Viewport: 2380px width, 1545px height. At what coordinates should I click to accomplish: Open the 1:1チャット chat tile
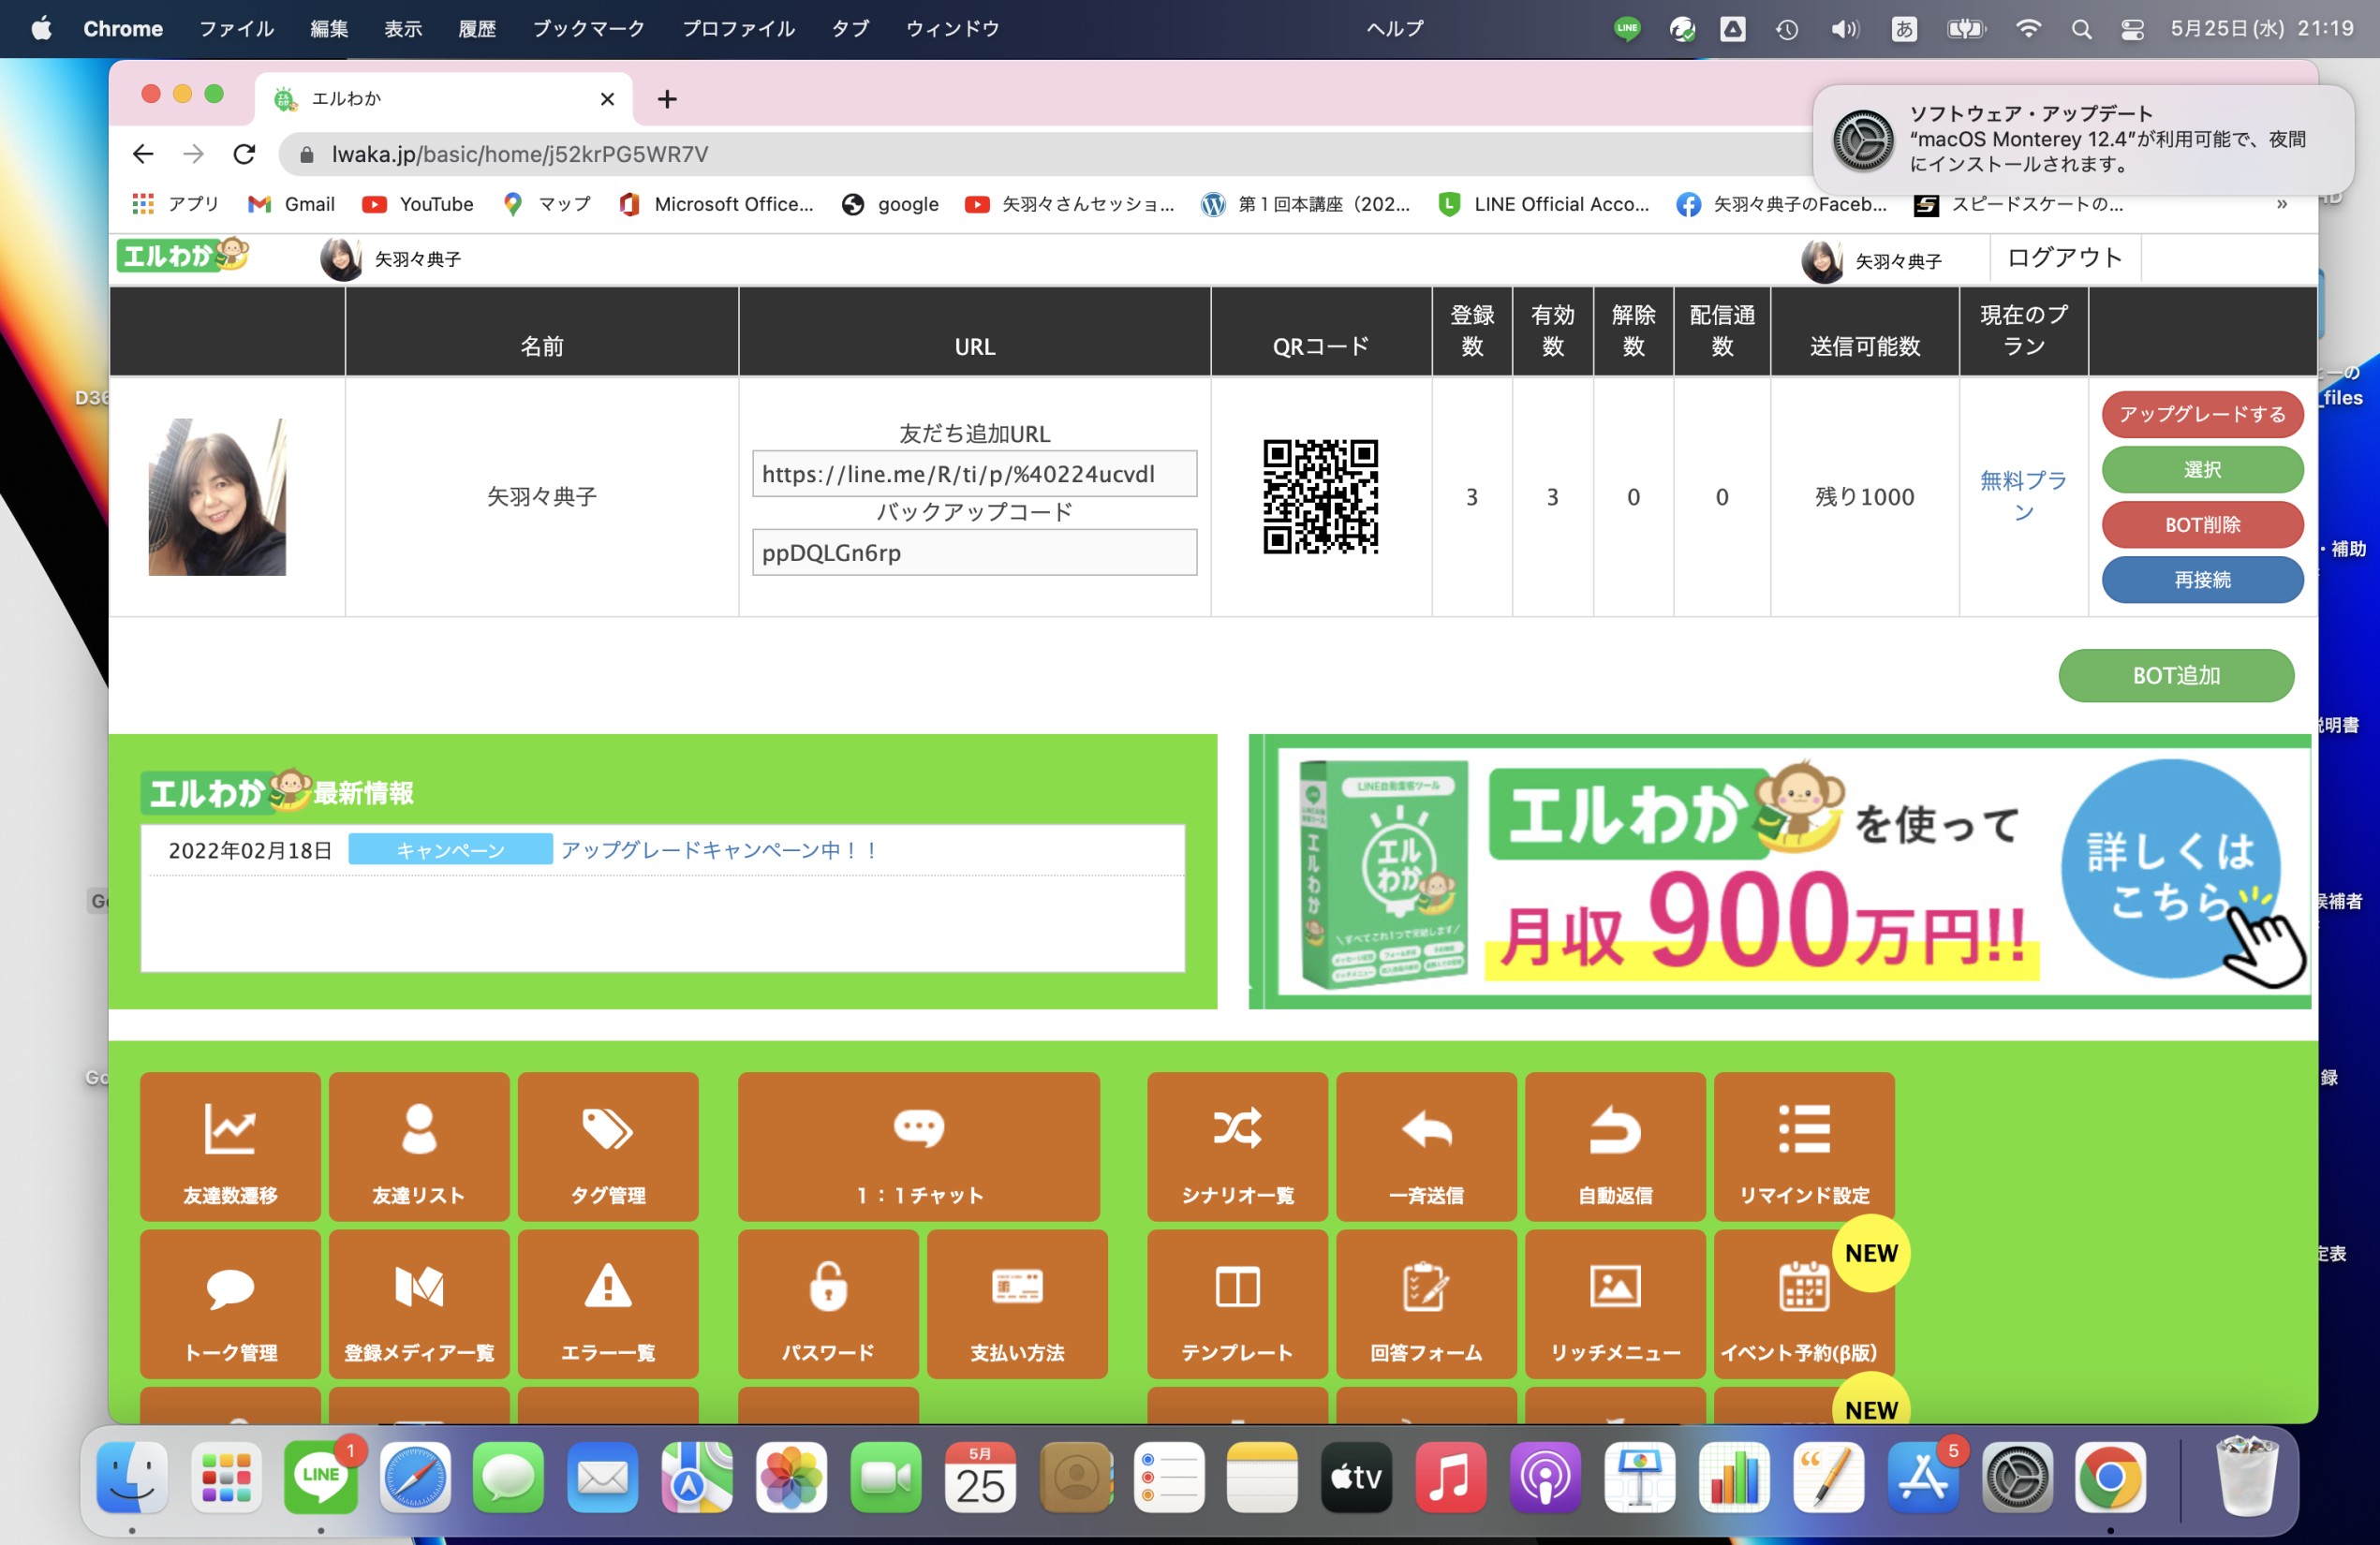coord(919,1146)
